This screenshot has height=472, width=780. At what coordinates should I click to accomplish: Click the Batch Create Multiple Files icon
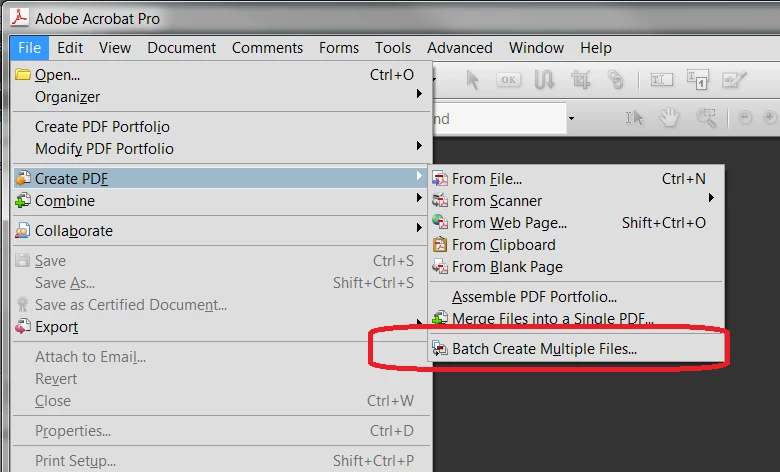pyautogui.click(x=440, y=349)
